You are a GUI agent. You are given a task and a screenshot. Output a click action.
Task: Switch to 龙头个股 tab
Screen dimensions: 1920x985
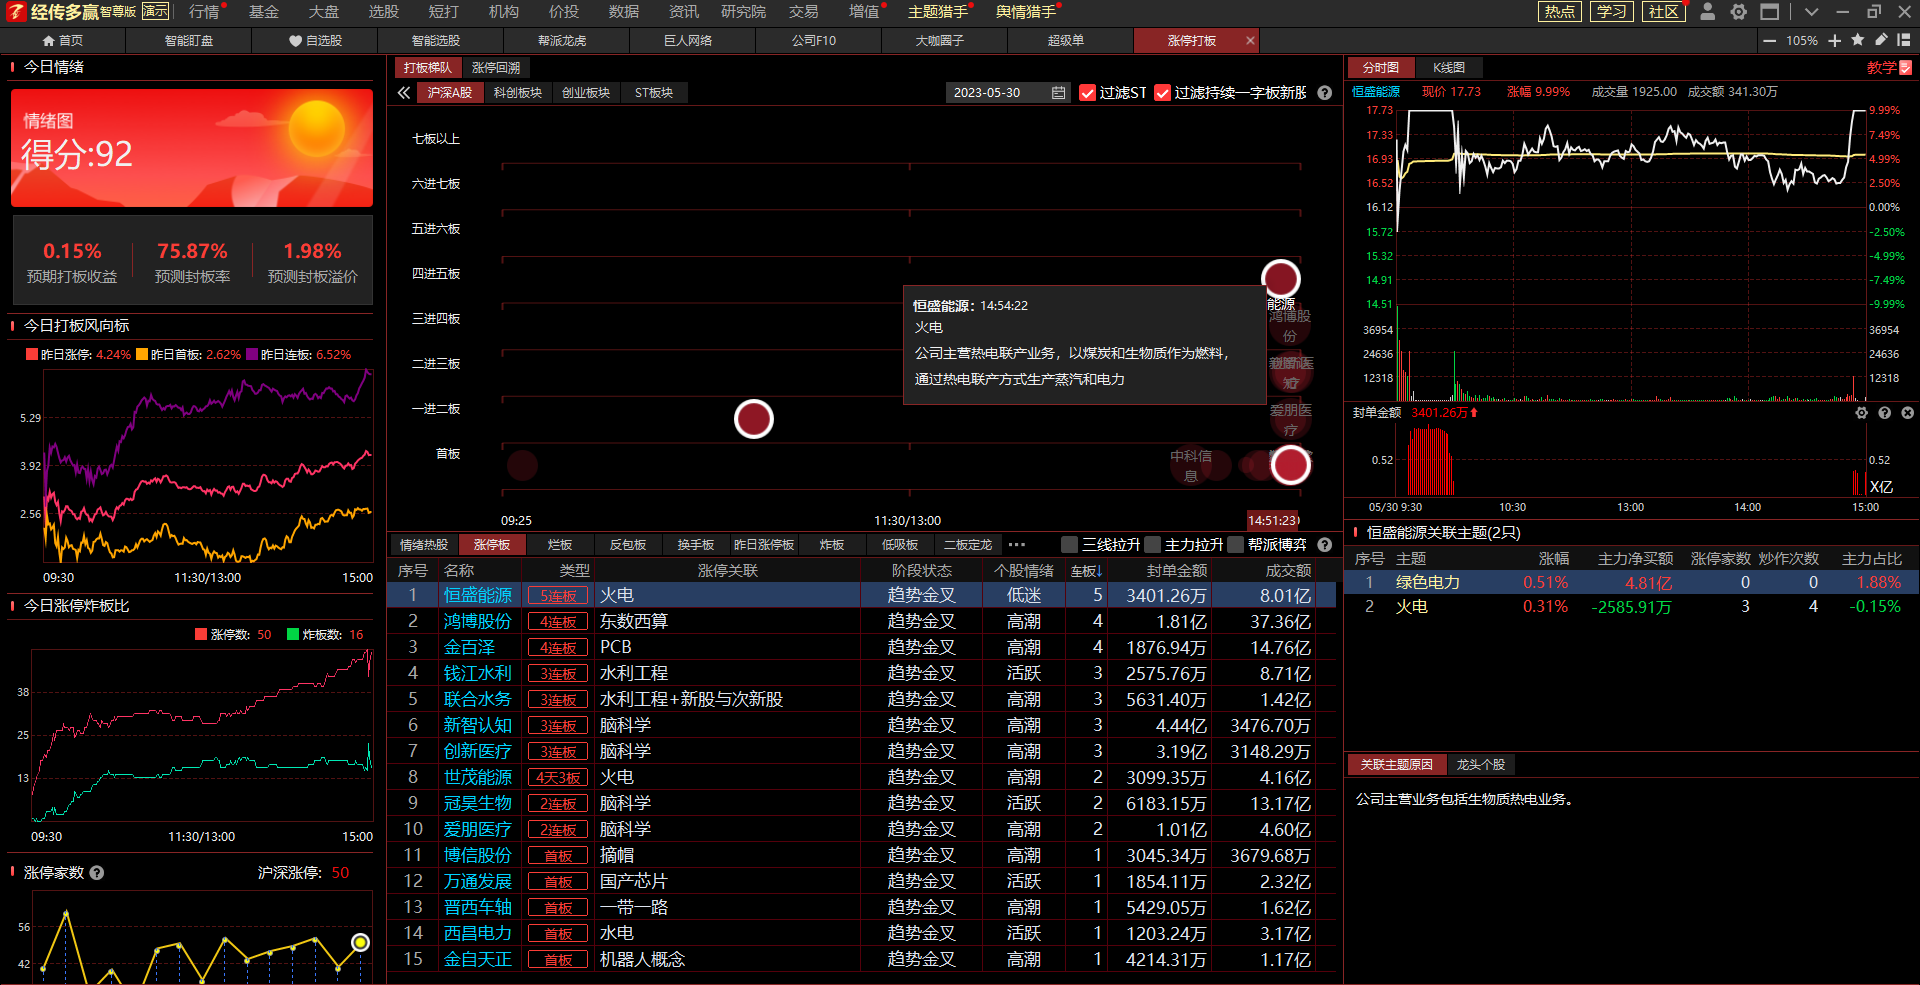[1481, 765]
